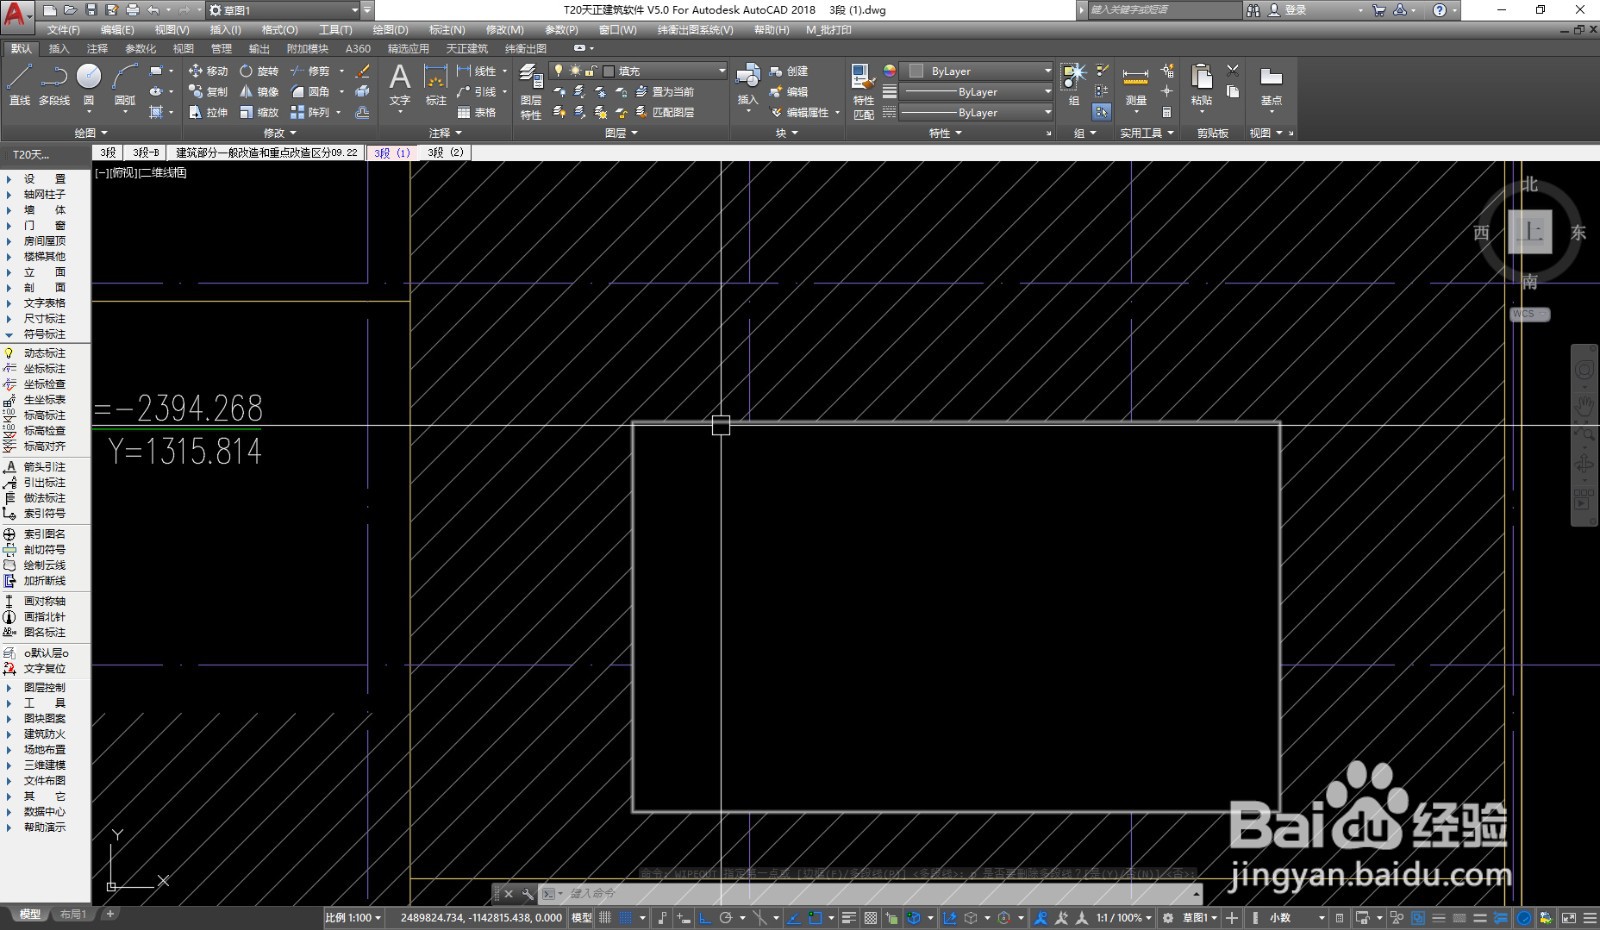
Task: Switch to the 3段-B drawing tab
Action: pyautogui.click(x=146, y=153)
